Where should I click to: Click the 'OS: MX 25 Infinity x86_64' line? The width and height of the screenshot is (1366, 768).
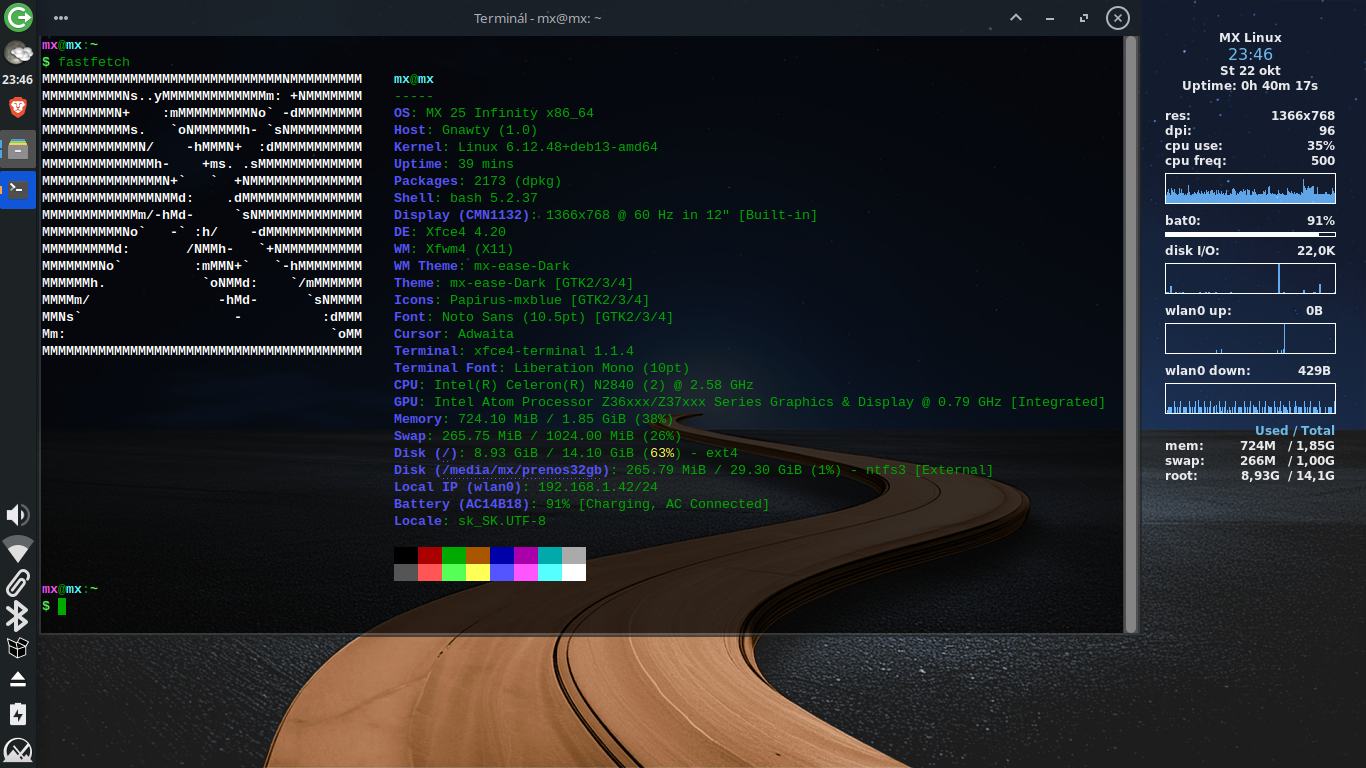pyautogui.click(x=494, y=113)
